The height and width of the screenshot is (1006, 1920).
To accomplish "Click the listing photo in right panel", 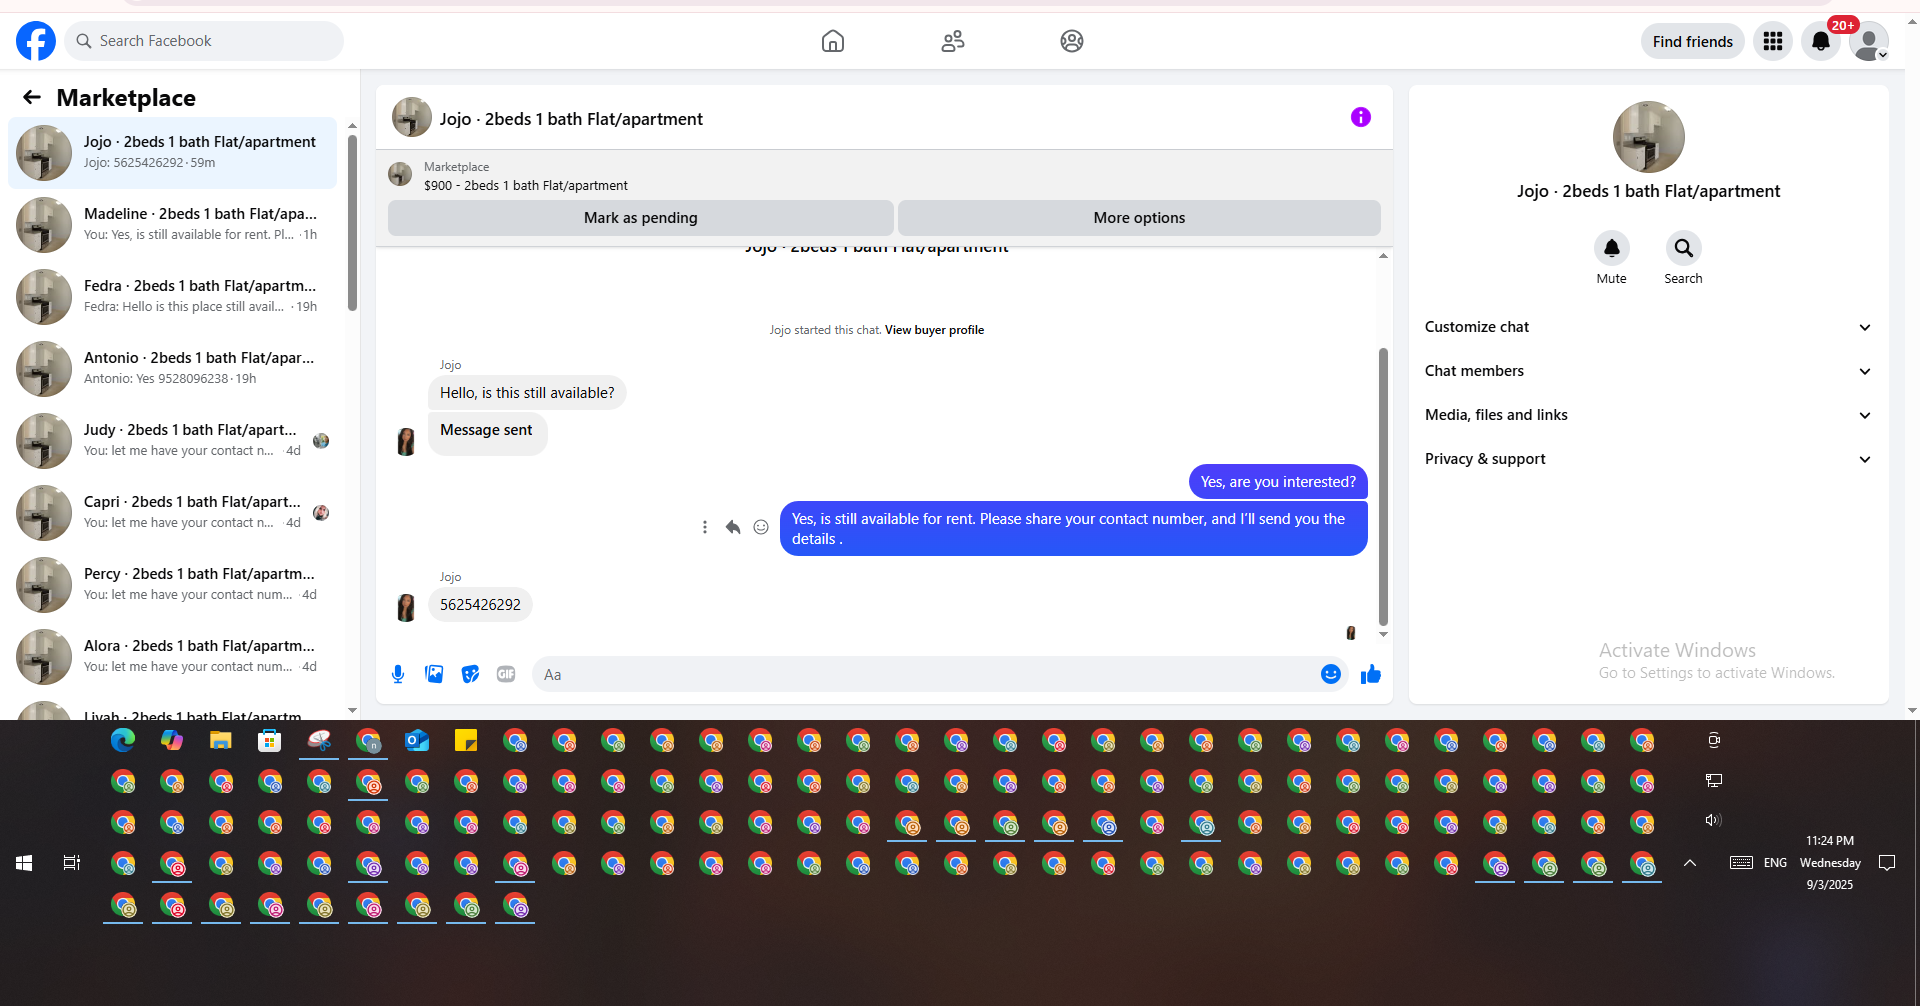I will [1649, 137].
